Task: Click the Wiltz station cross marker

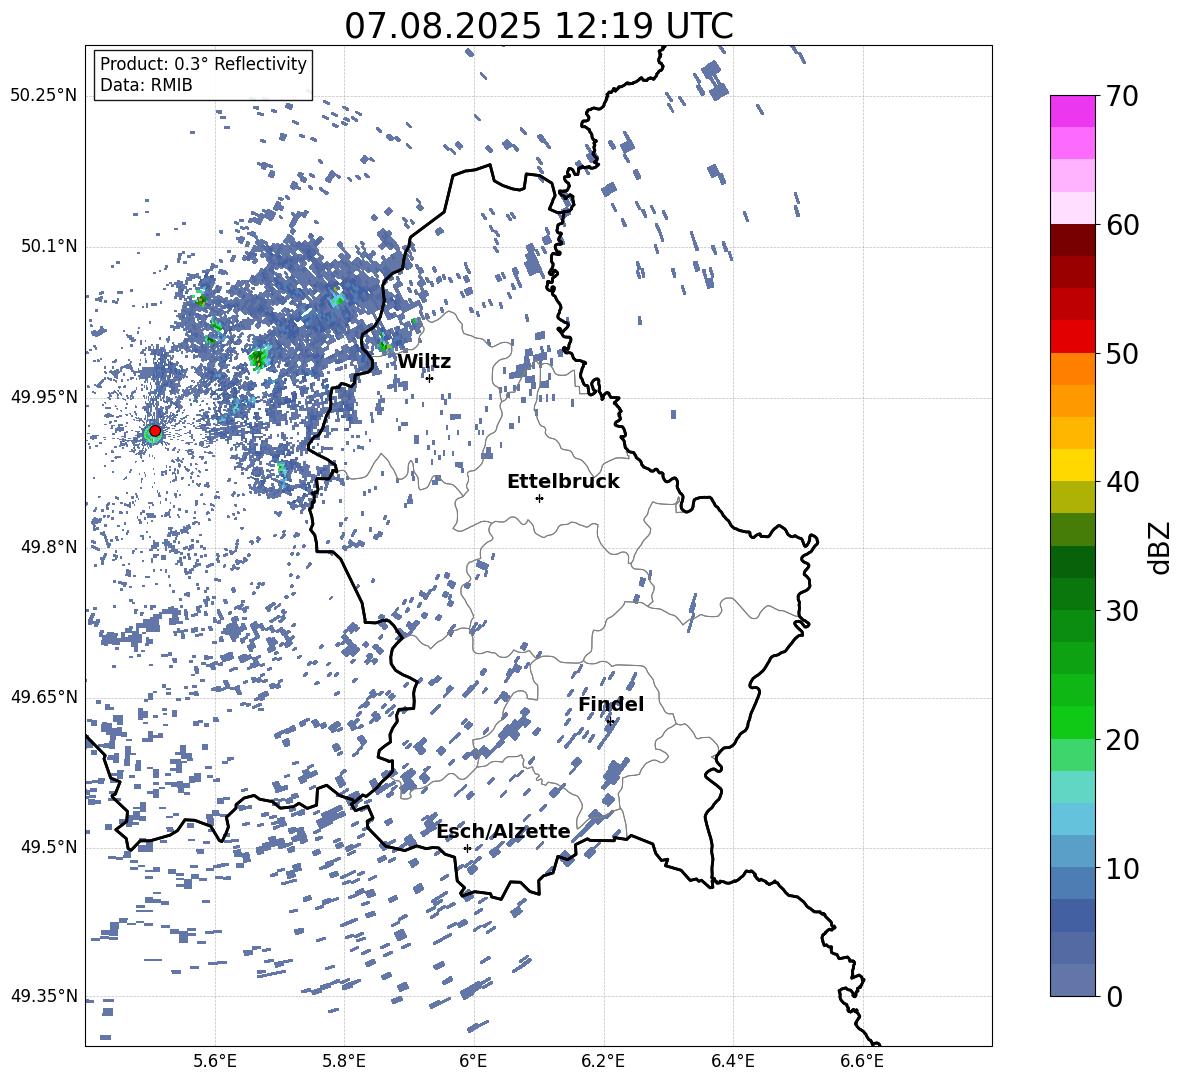Action: [x=429, y=378]
